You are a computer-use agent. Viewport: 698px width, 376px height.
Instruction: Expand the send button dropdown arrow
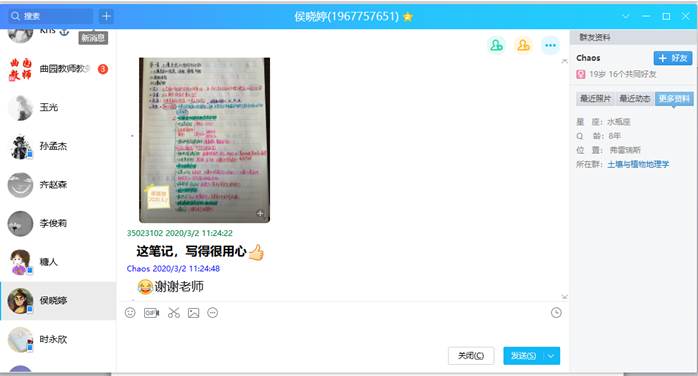click(x=551, y=356)
